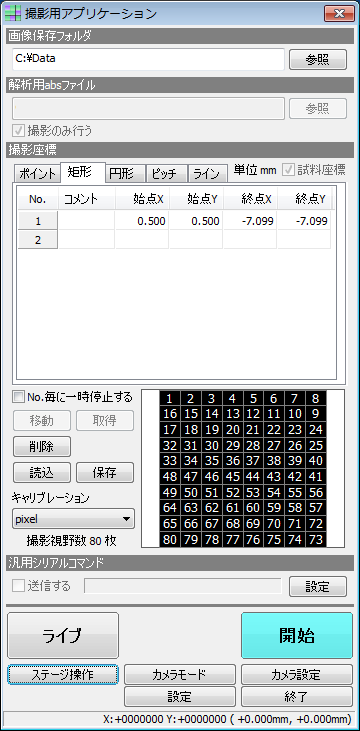Click the 開始 start button
This screenshot has width=360, height=731.
click(297, 635)
